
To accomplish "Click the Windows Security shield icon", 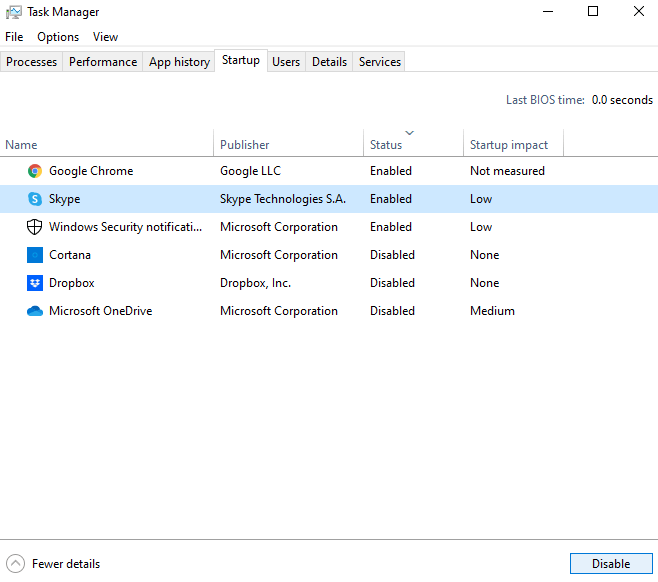I will 34,227.
